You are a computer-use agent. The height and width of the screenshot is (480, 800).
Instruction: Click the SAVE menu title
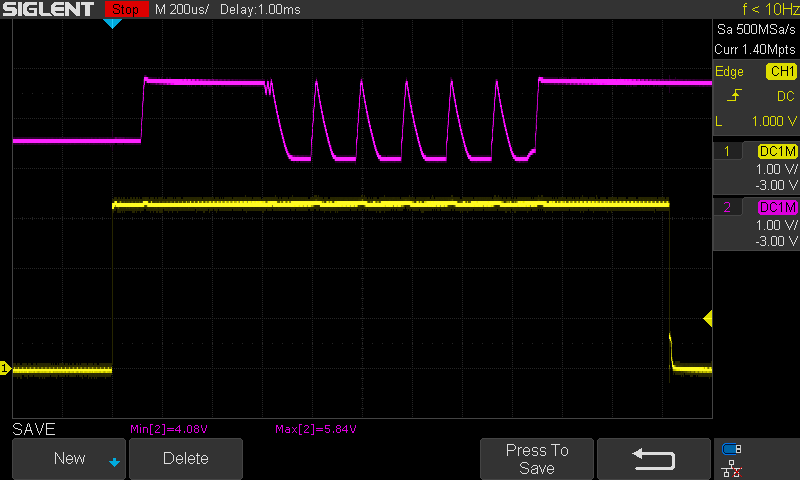(x=34, y=429)
